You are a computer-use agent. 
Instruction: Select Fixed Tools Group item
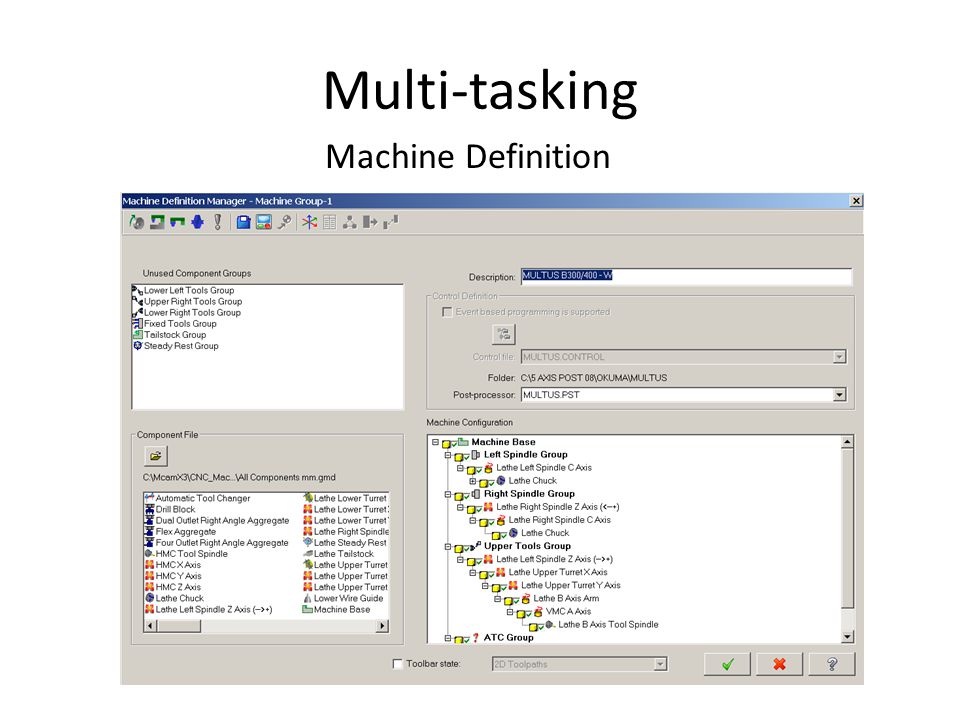[x=180, y=323]
